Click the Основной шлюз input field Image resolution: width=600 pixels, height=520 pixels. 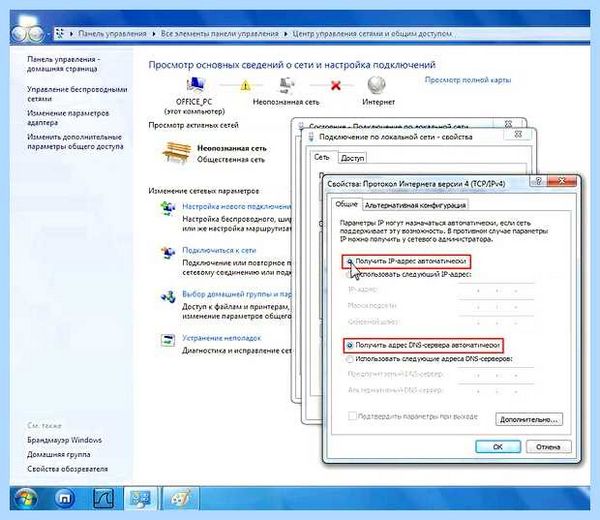(496, 323)
